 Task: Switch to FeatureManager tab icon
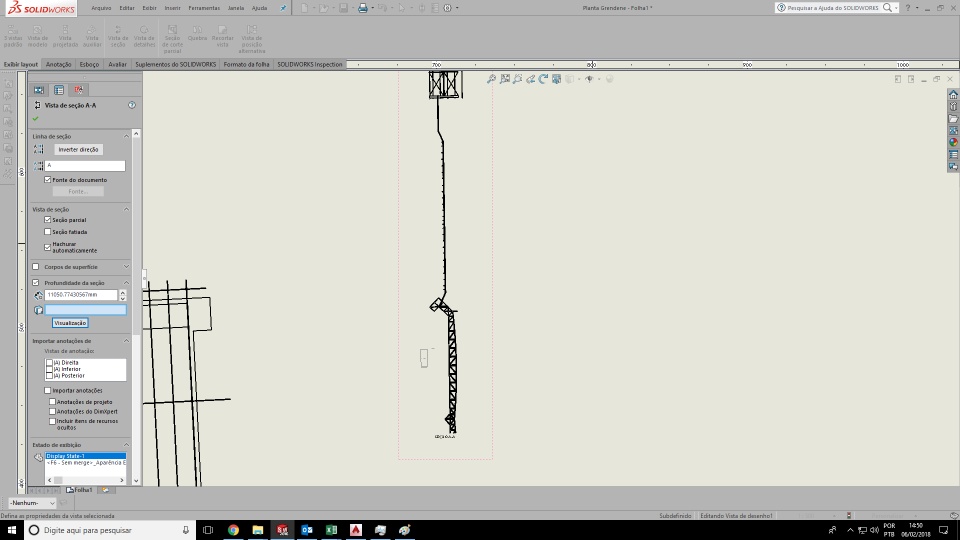click(39, 90)
